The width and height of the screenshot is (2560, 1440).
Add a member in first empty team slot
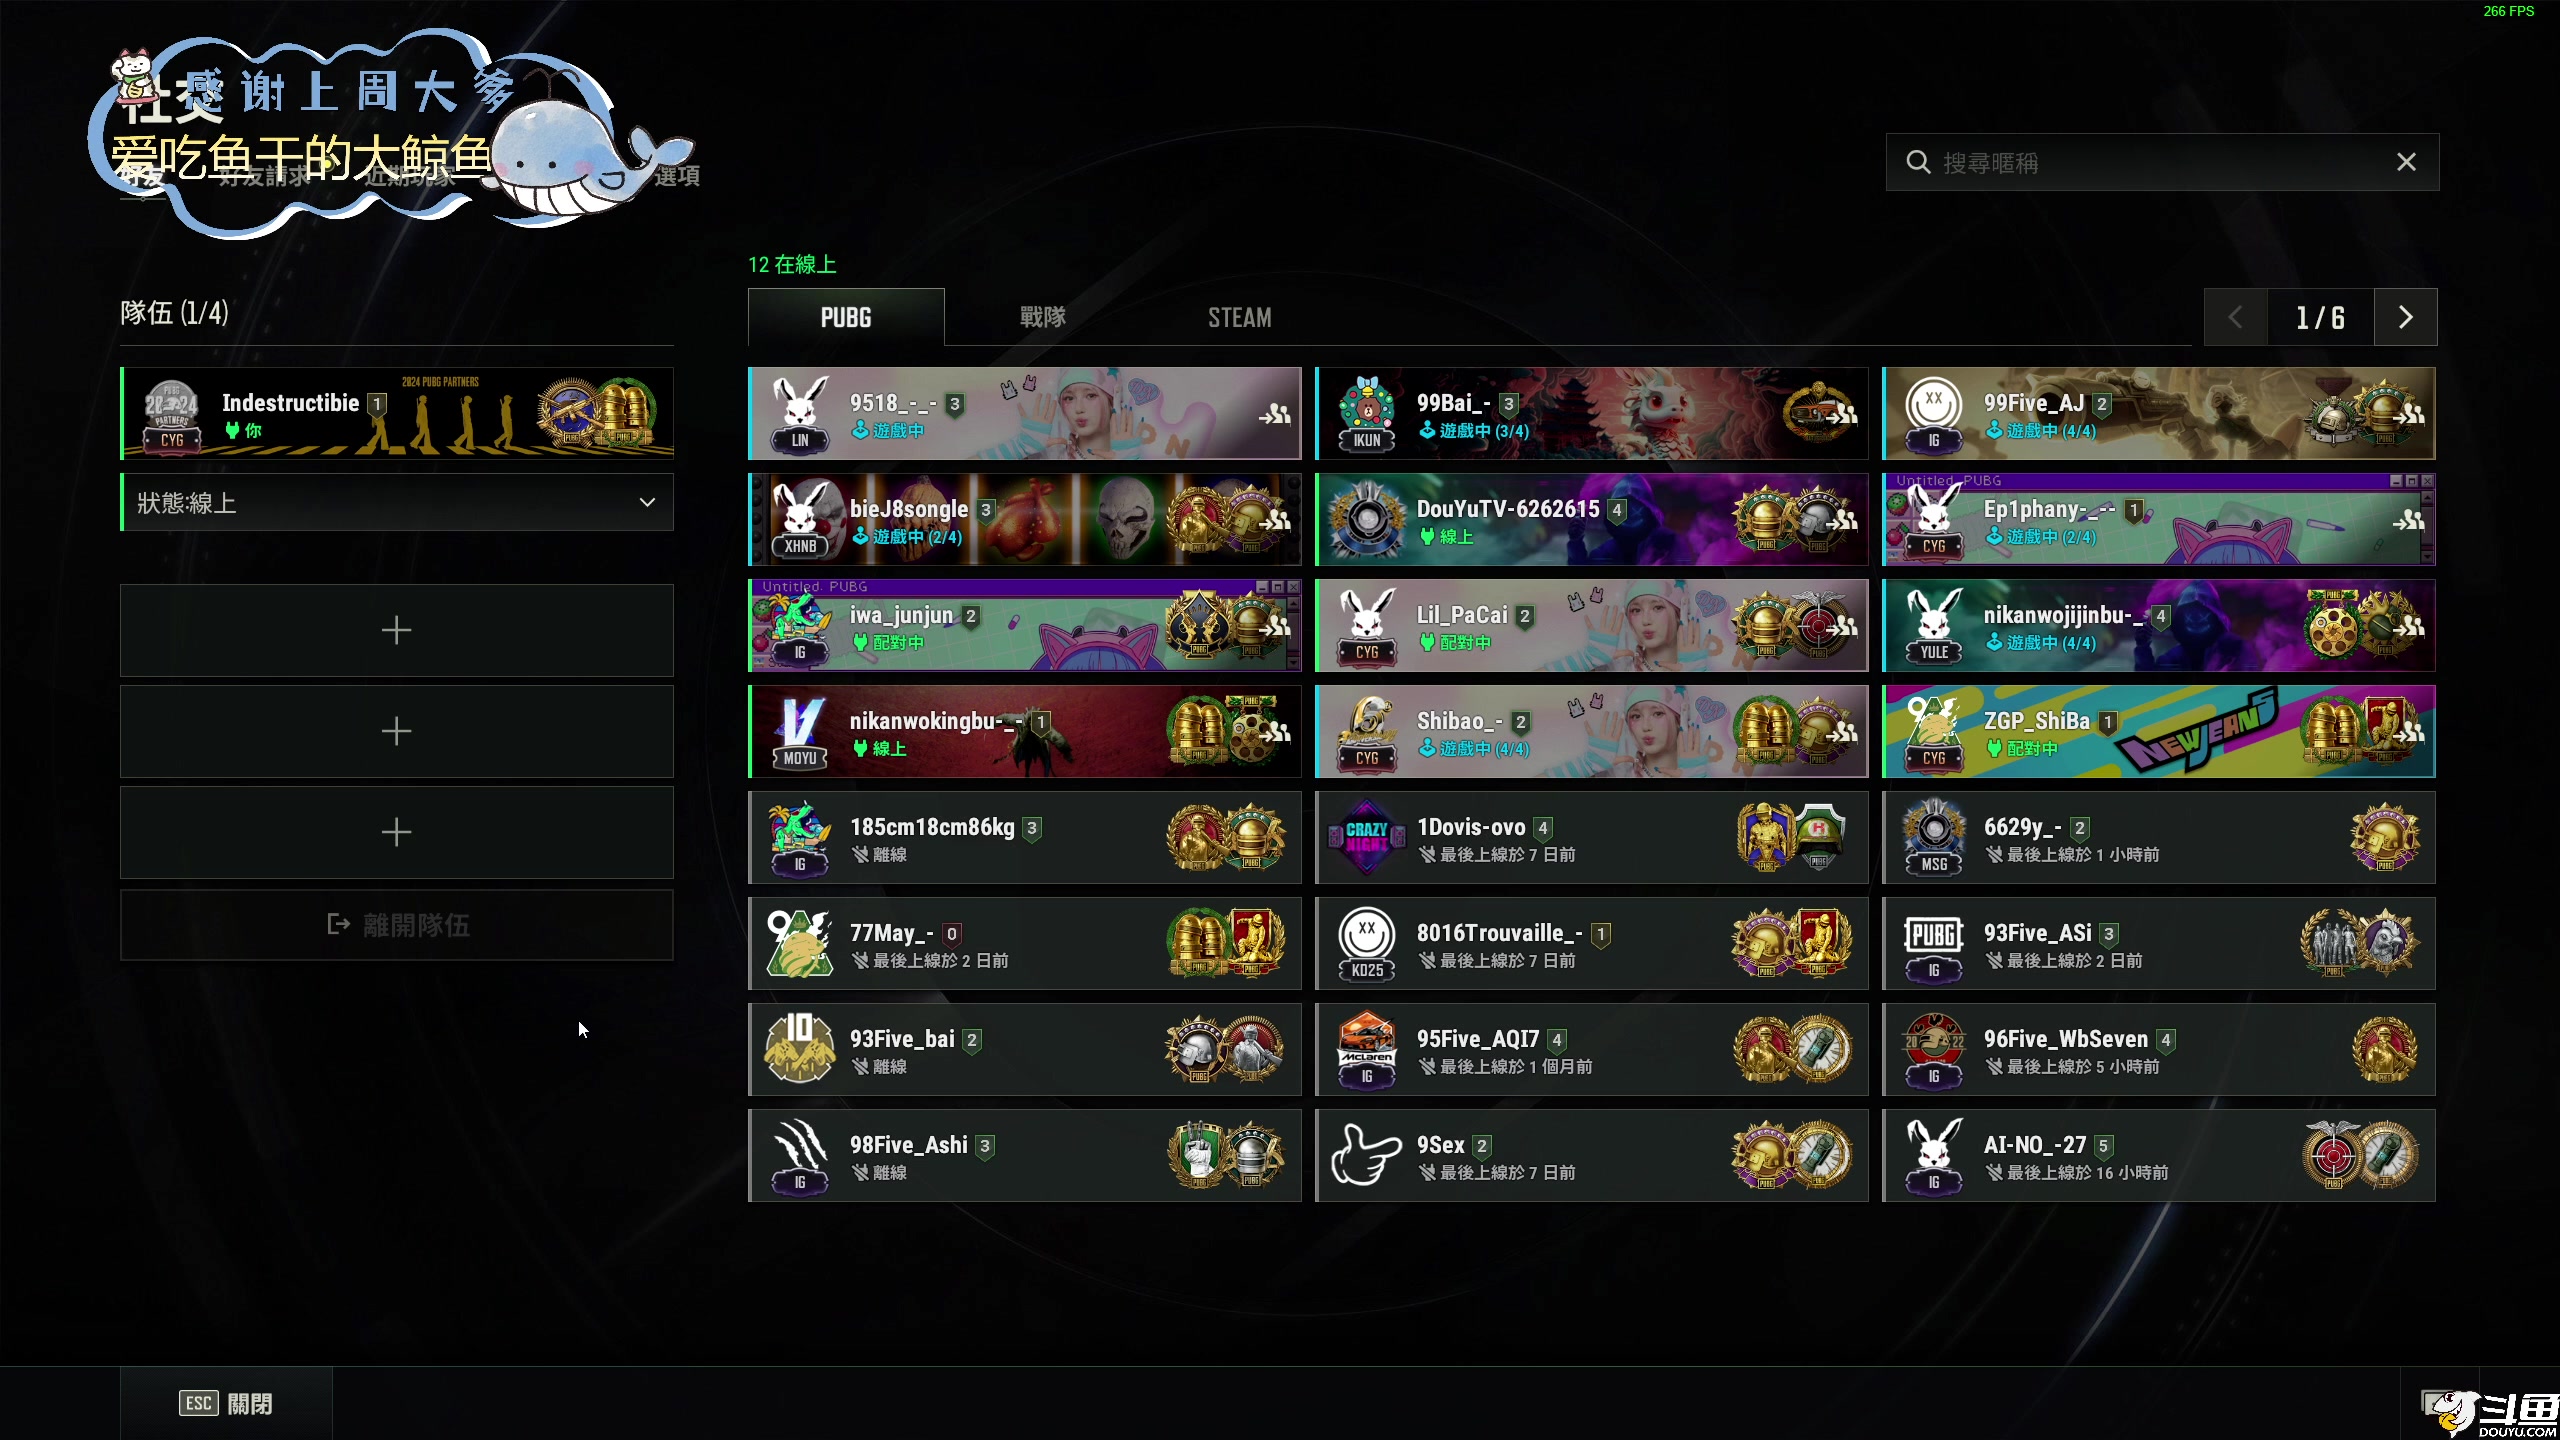(x=397, y=630)
